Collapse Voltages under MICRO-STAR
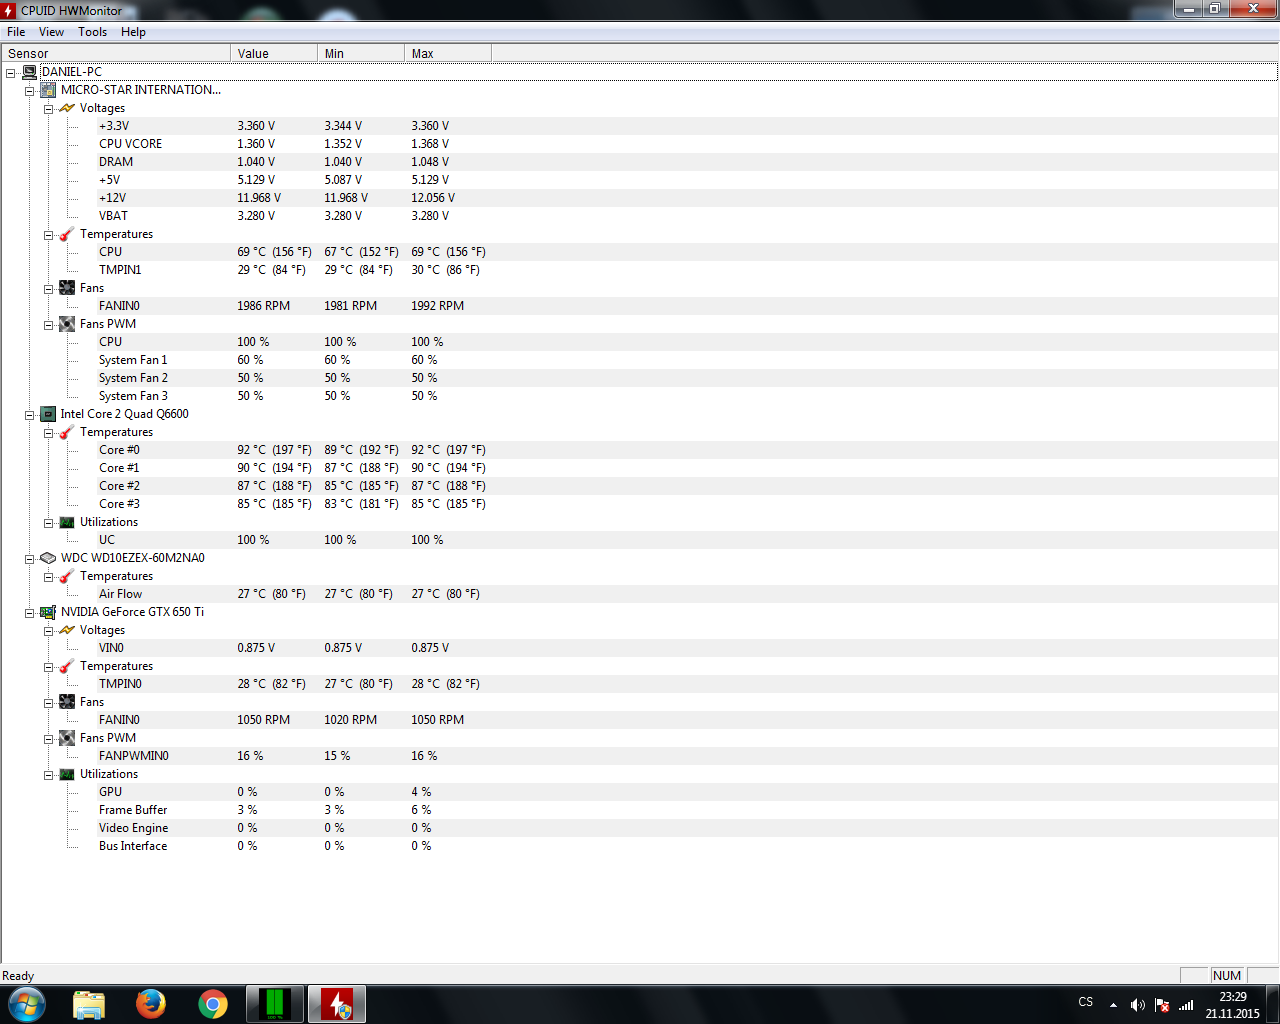Viewport: 1280px width, 1024px height. [x=48, y=109]
